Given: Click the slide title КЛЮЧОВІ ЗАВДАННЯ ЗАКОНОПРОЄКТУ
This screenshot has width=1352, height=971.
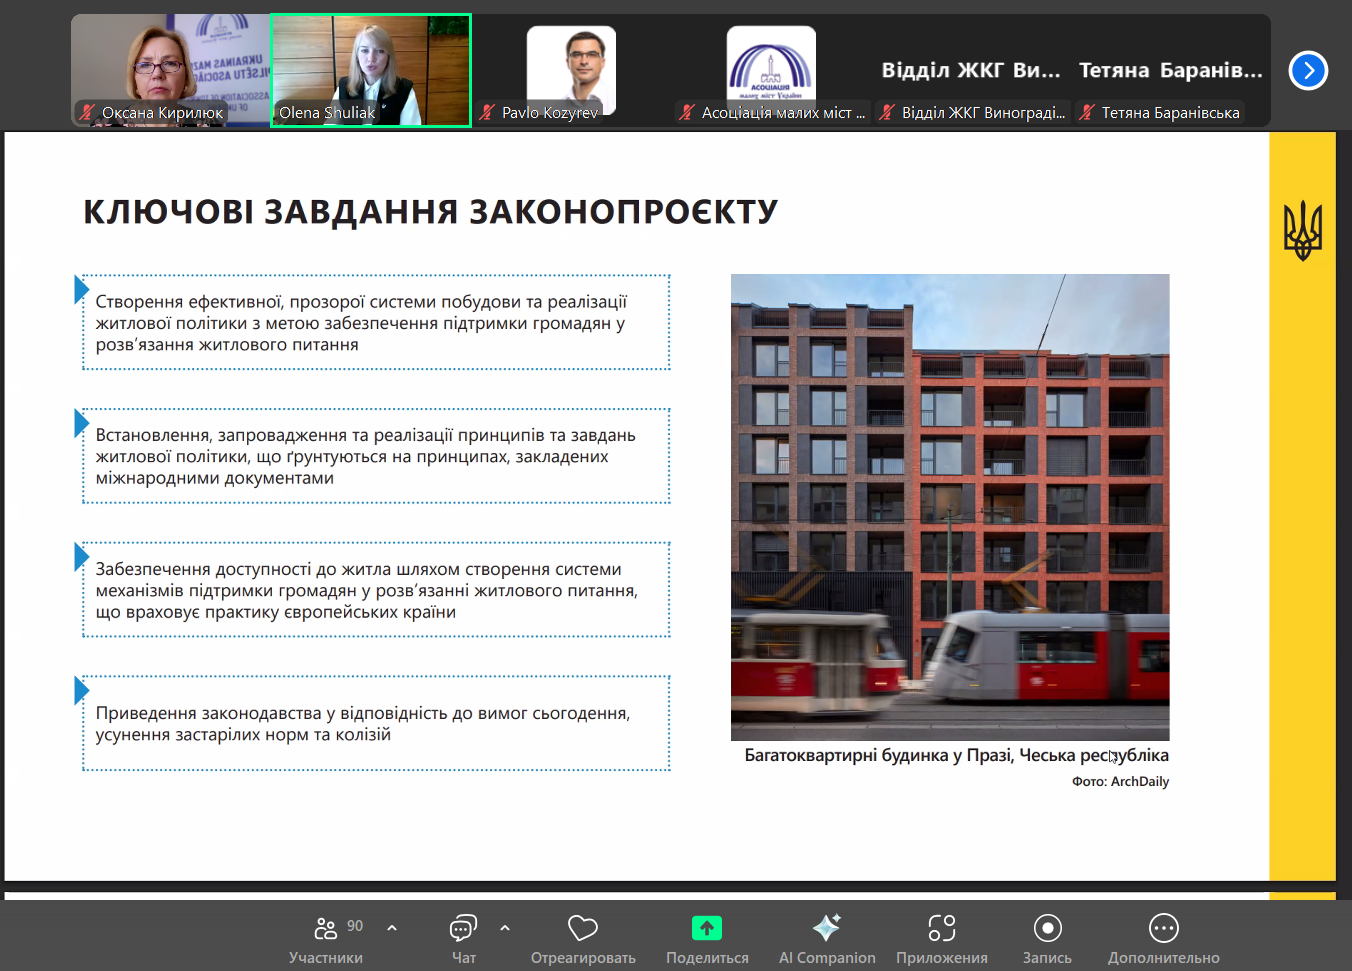Looking at the screenshot, I should 430,212.
